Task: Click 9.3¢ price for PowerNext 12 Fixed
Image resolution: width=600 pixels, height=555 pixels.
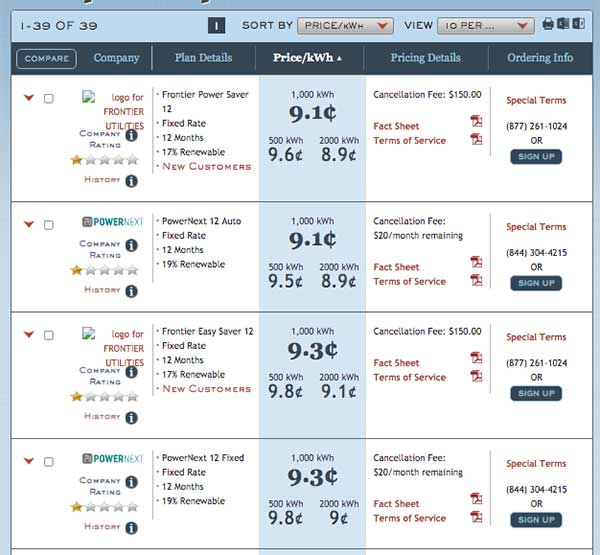Action: pyautogui.click(x=312, y=477)
